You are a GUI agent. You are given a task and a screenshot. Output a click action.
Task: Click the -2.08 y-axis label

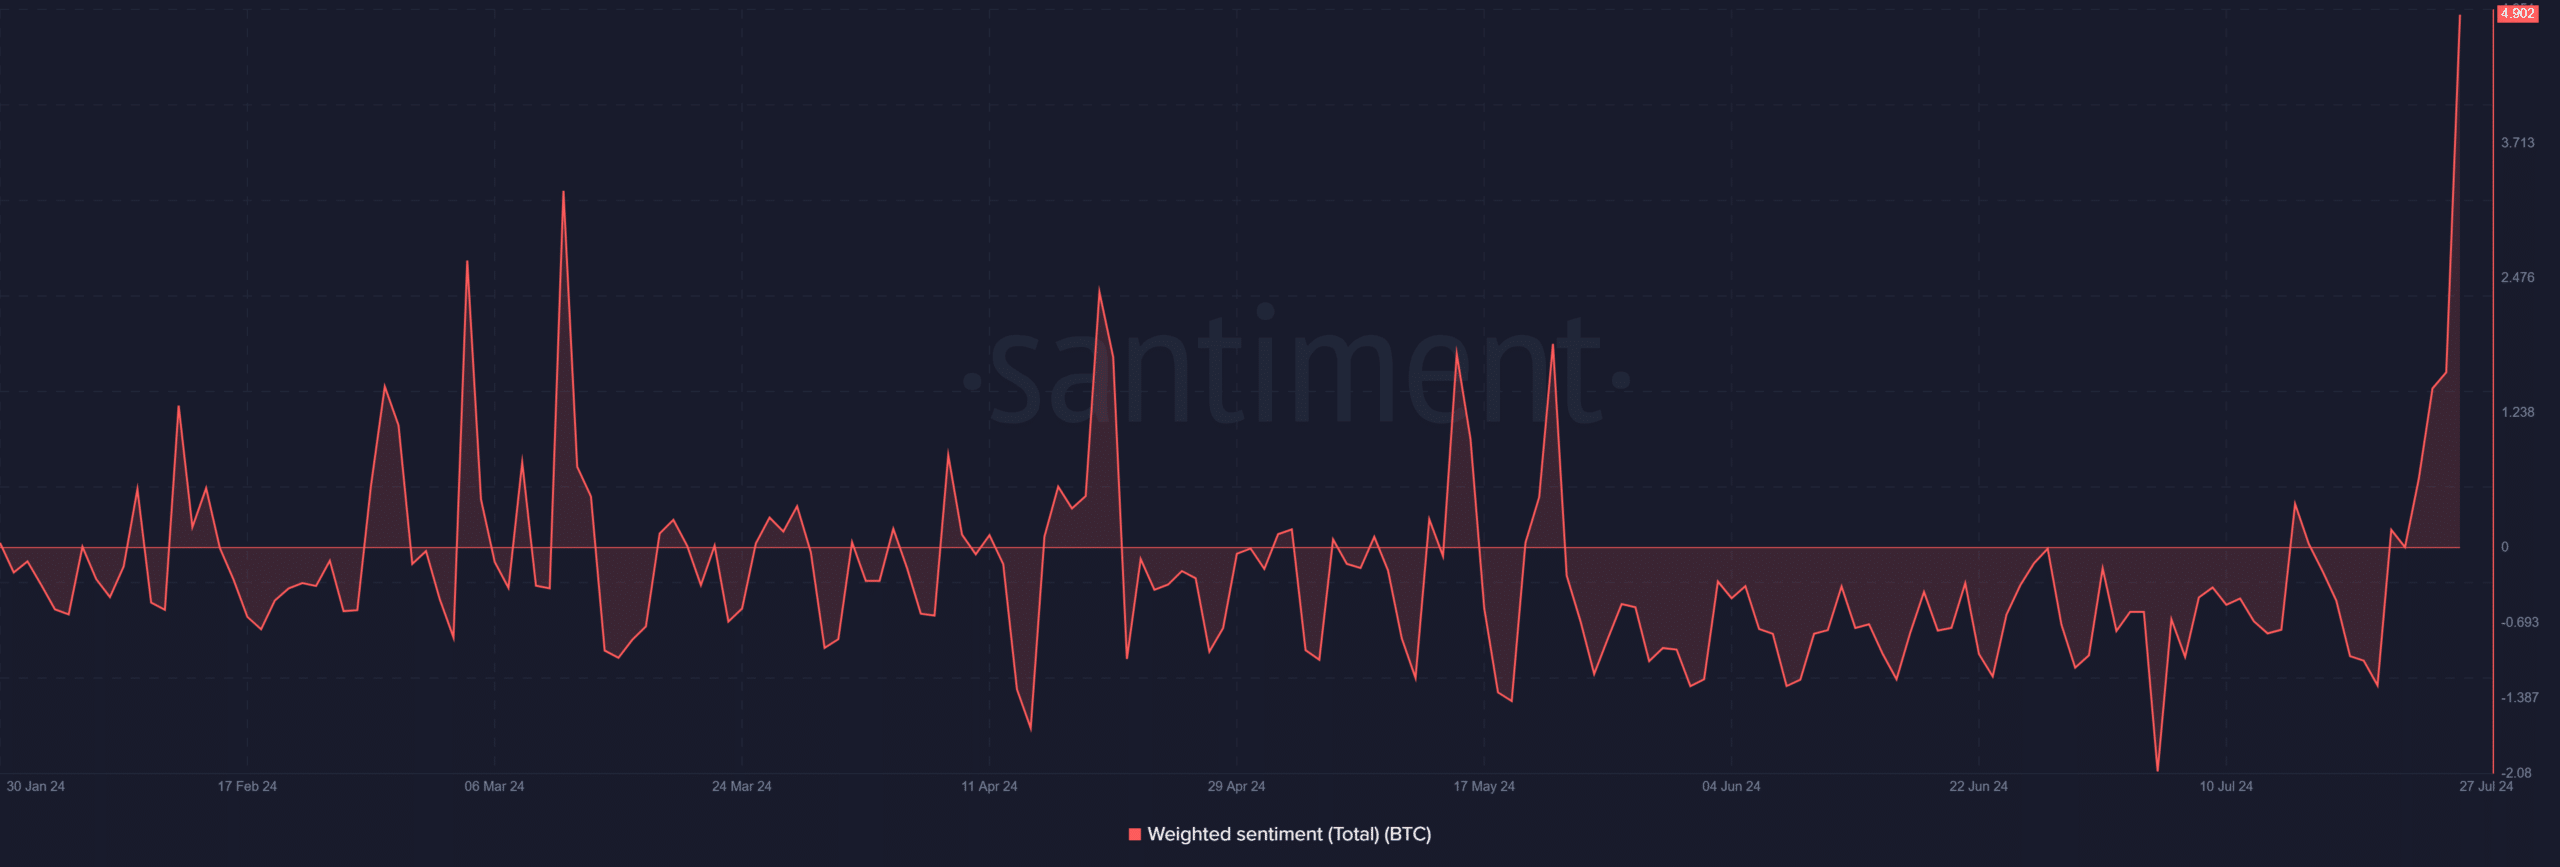tap(2517, 772)
